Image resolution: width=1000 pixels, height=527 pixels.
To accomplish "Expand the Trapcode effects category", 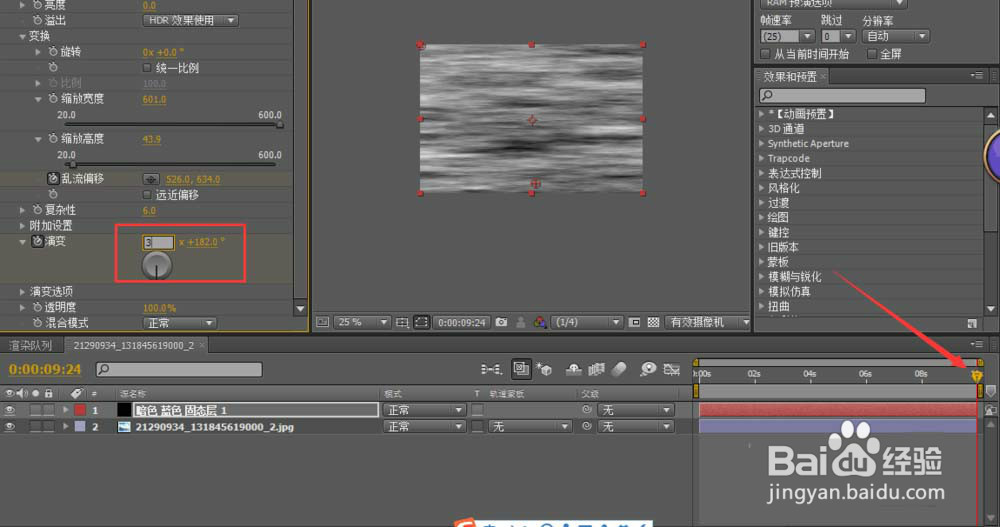I will [x=761, y=158].
